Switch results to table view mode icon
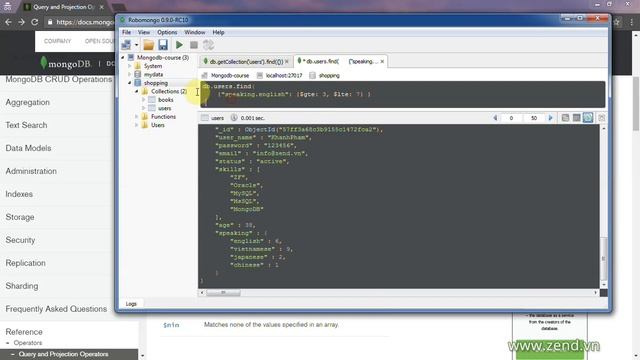The width and height of the screenshot is (640, 360). (x=576, y=118)
